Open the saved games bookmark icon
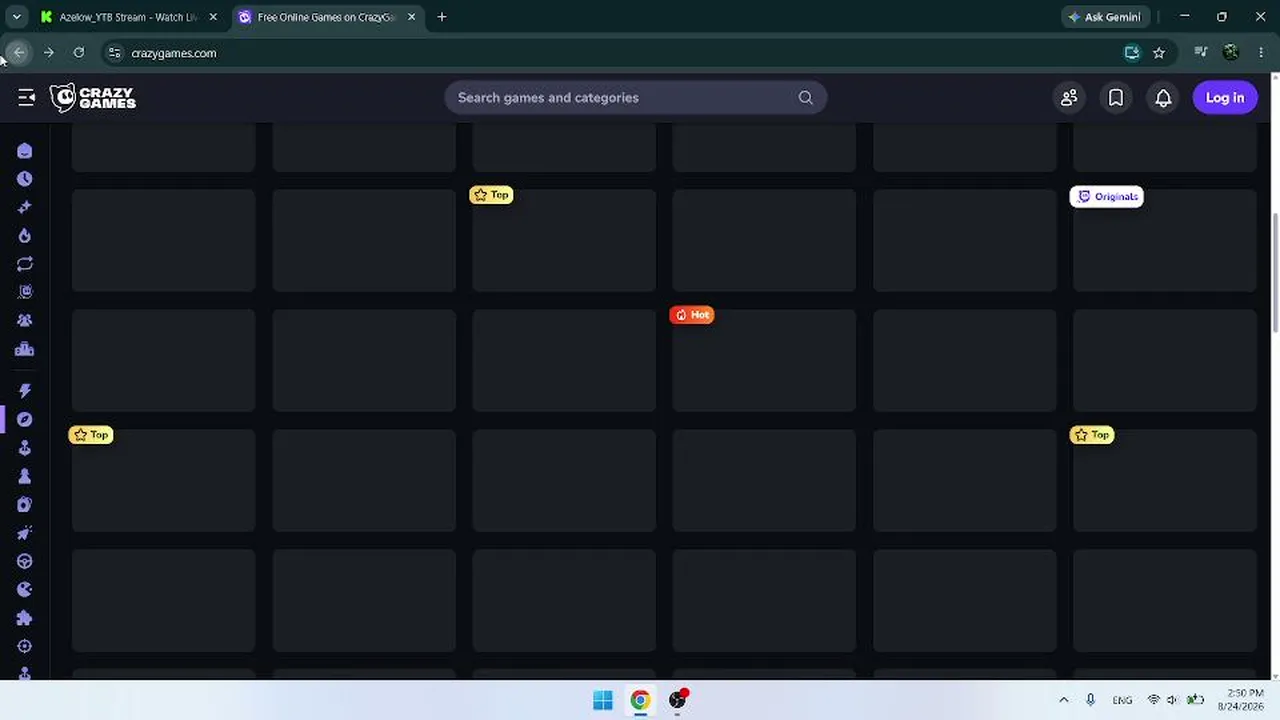Image resolution: width=1280 pixels, height=720 pixels. [1116, 97]
